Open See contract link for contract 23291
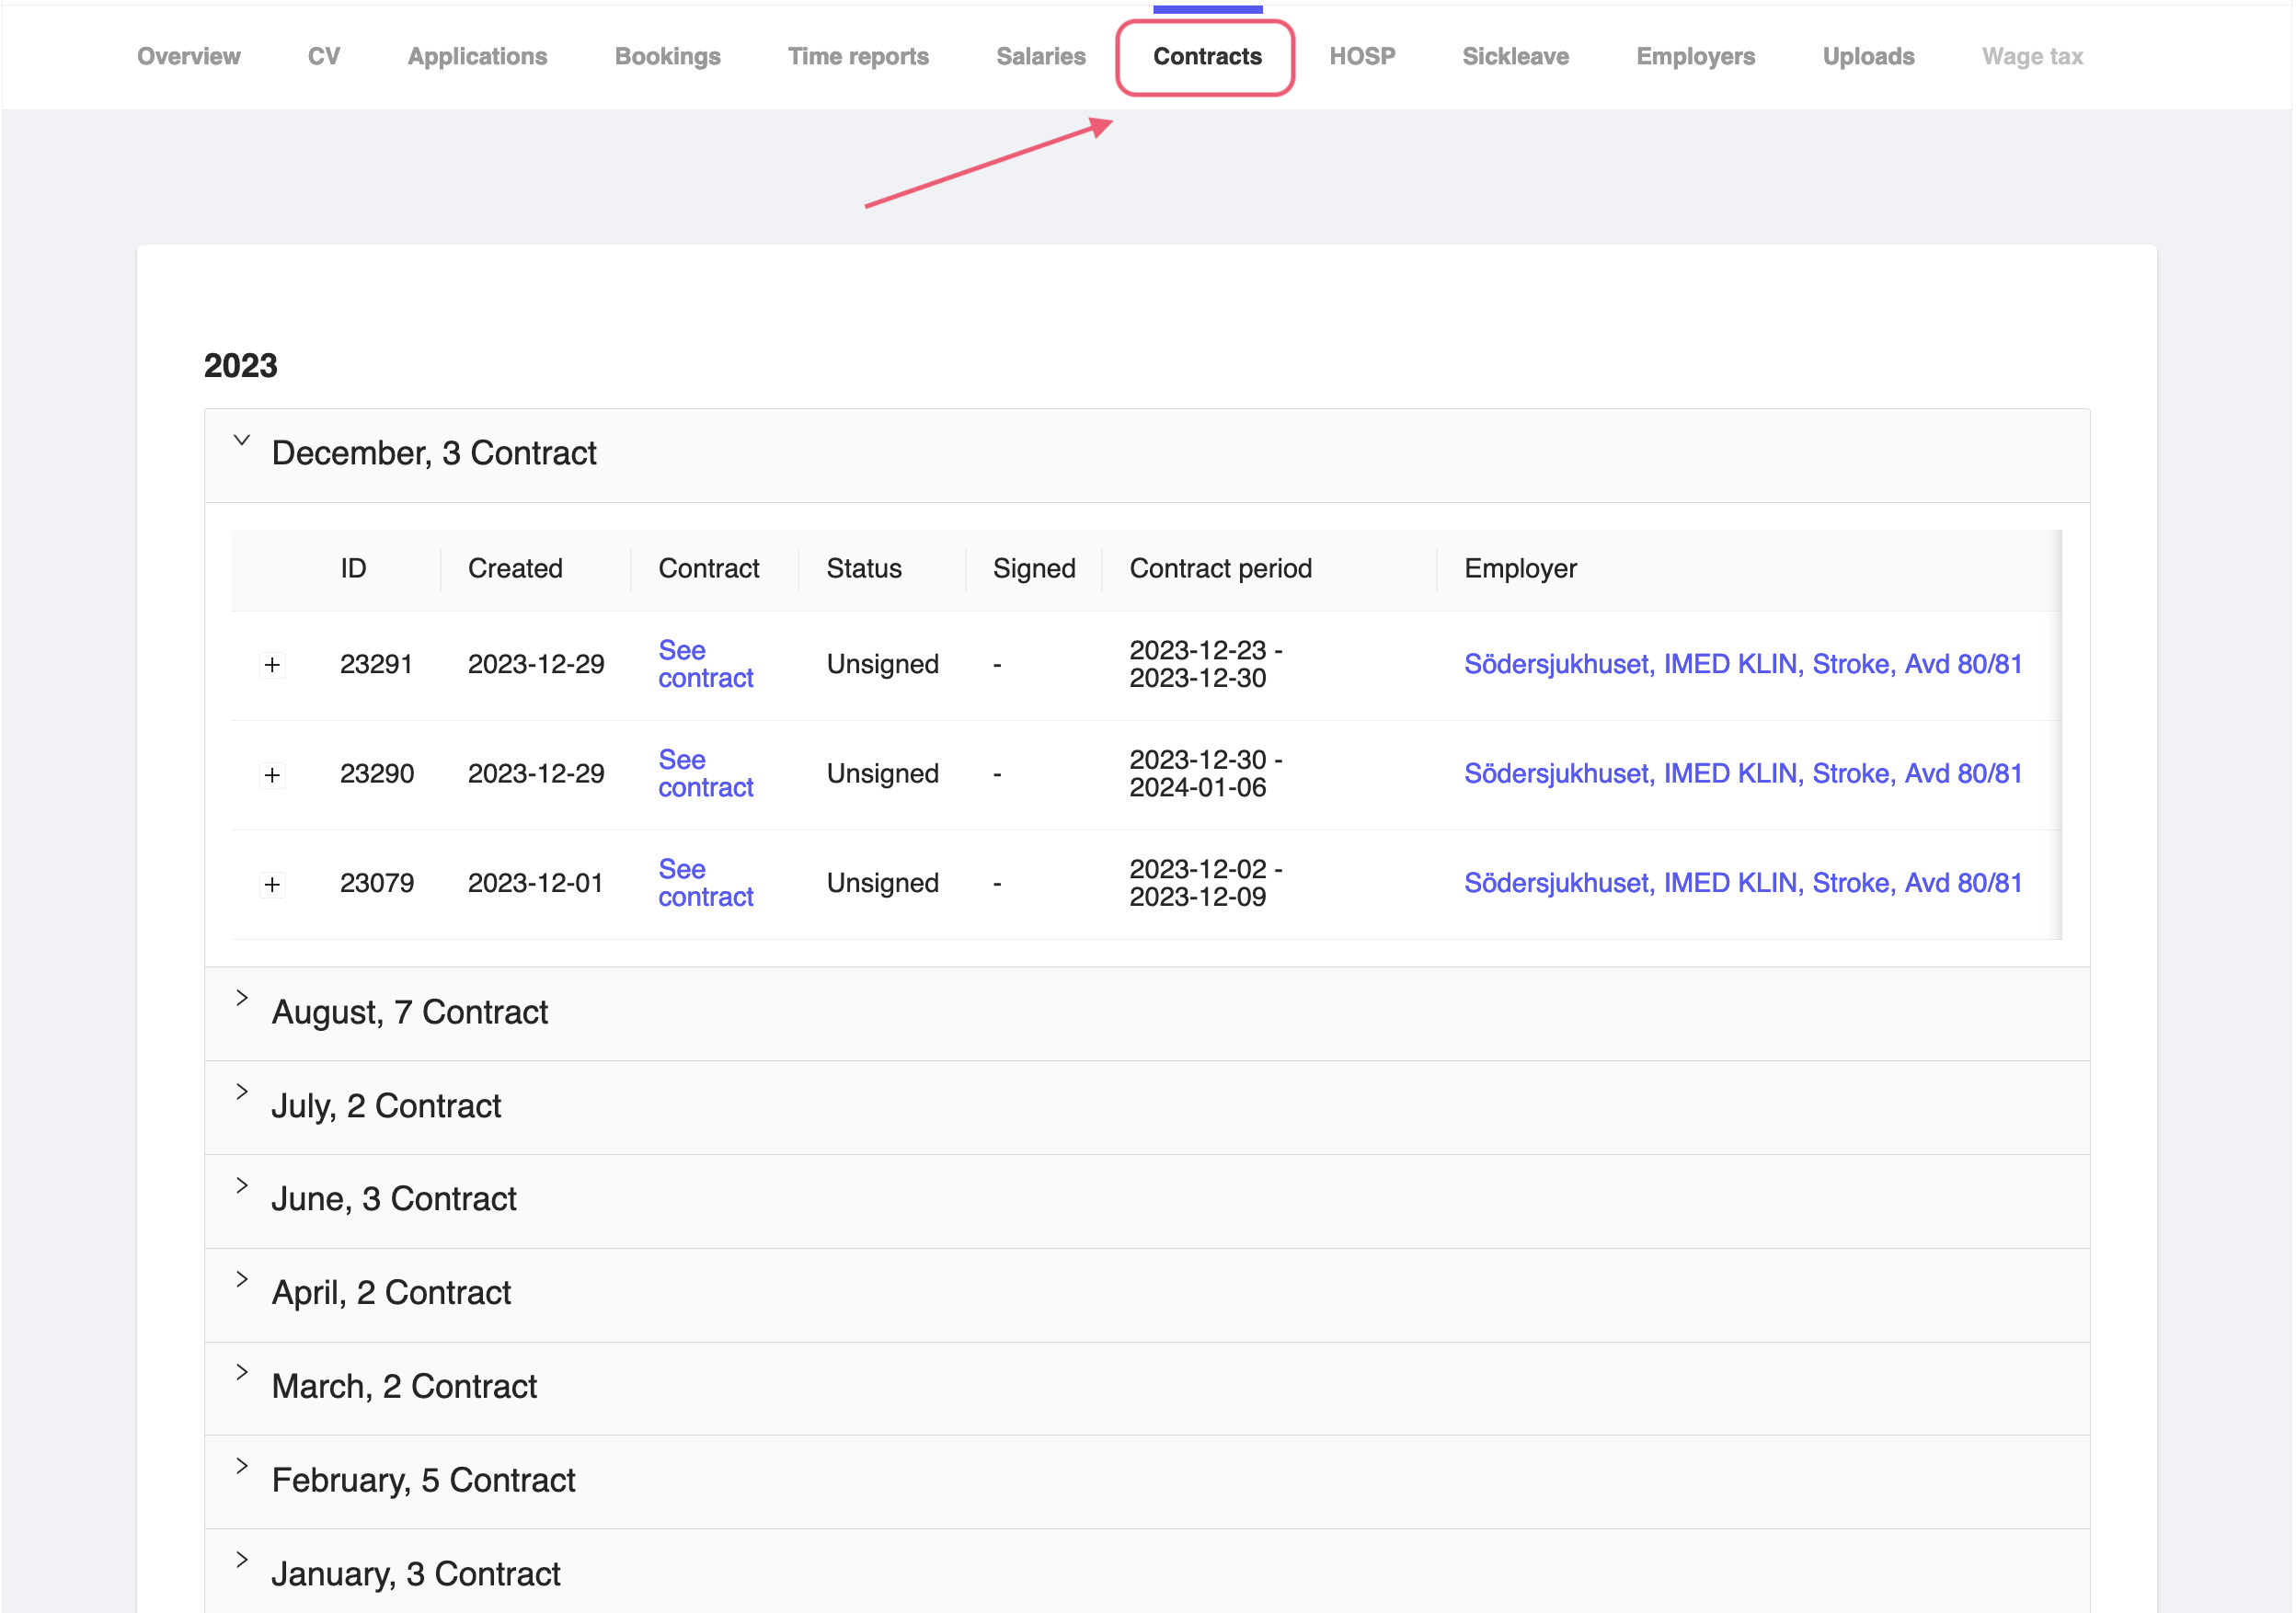This screenshot has width=2296, height=1613. pyautogui.click(x=705, y=664)
